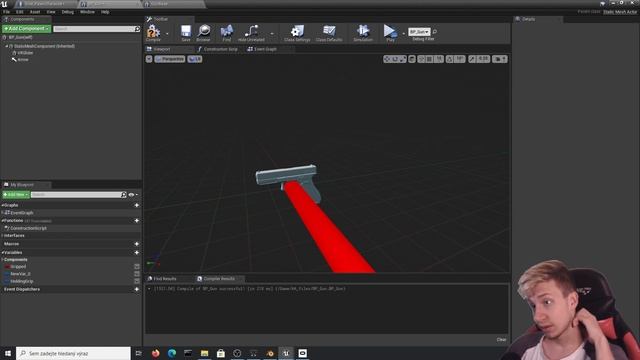The height and width of the screenshot is (360, 640).
Task: Click the search icon in My Blueprint panel
Action: [124, 195]
